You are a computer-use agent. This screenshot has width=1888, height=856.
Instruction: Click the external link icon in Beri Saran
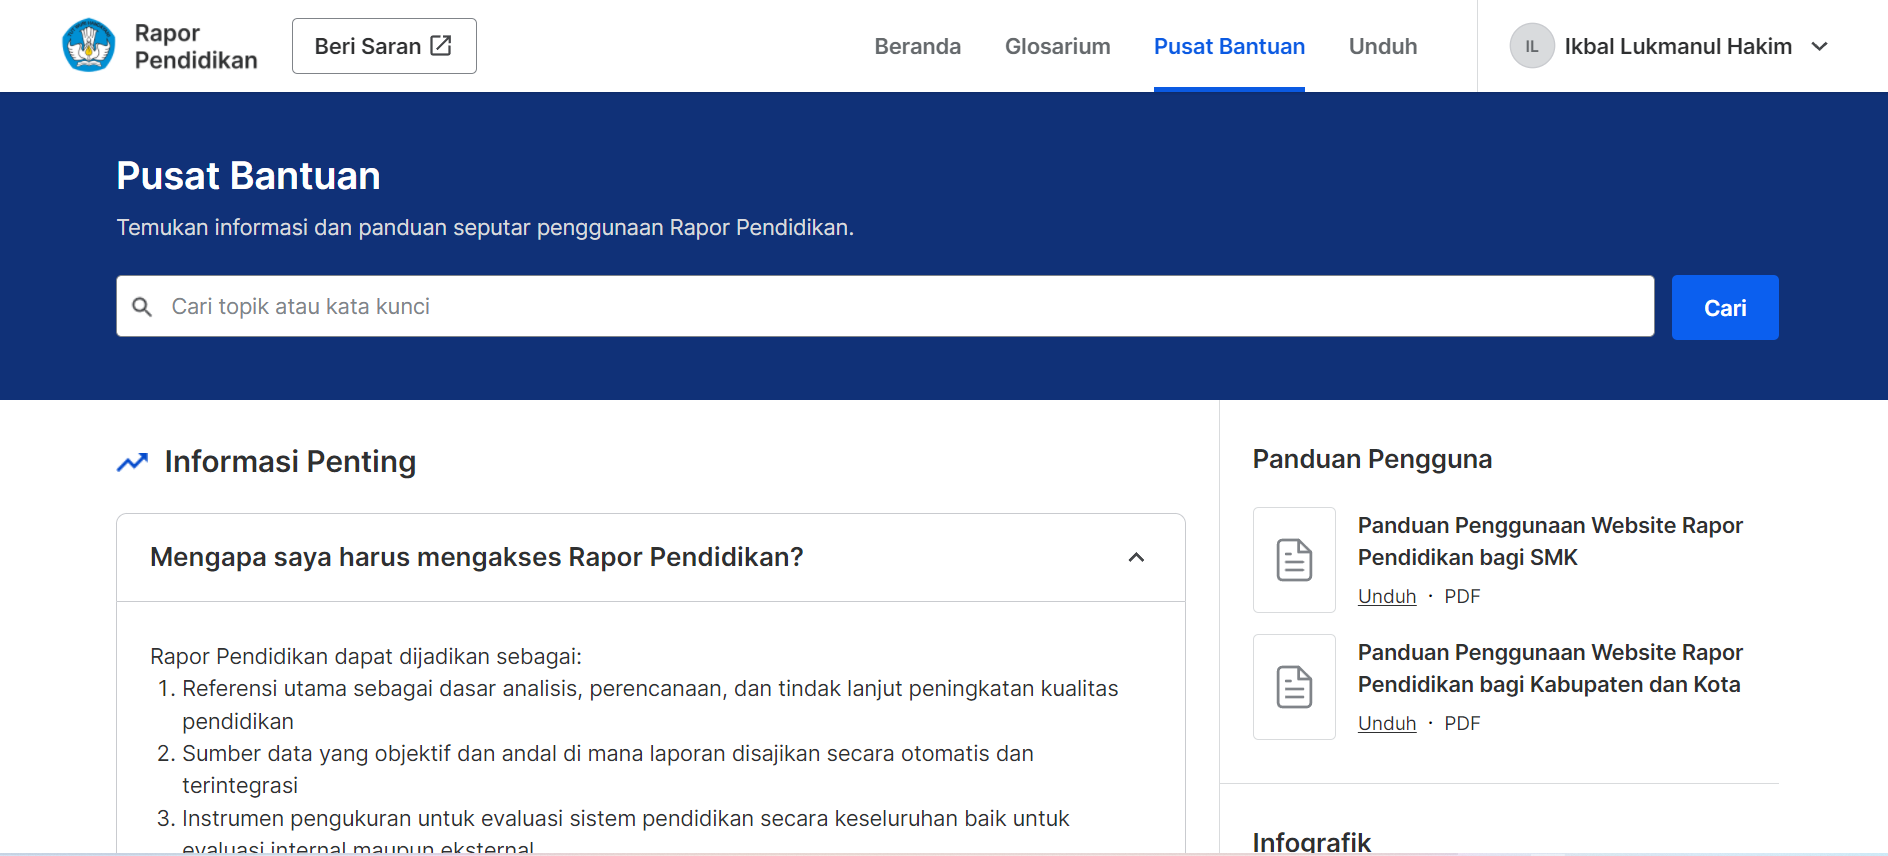pos(441,46)
